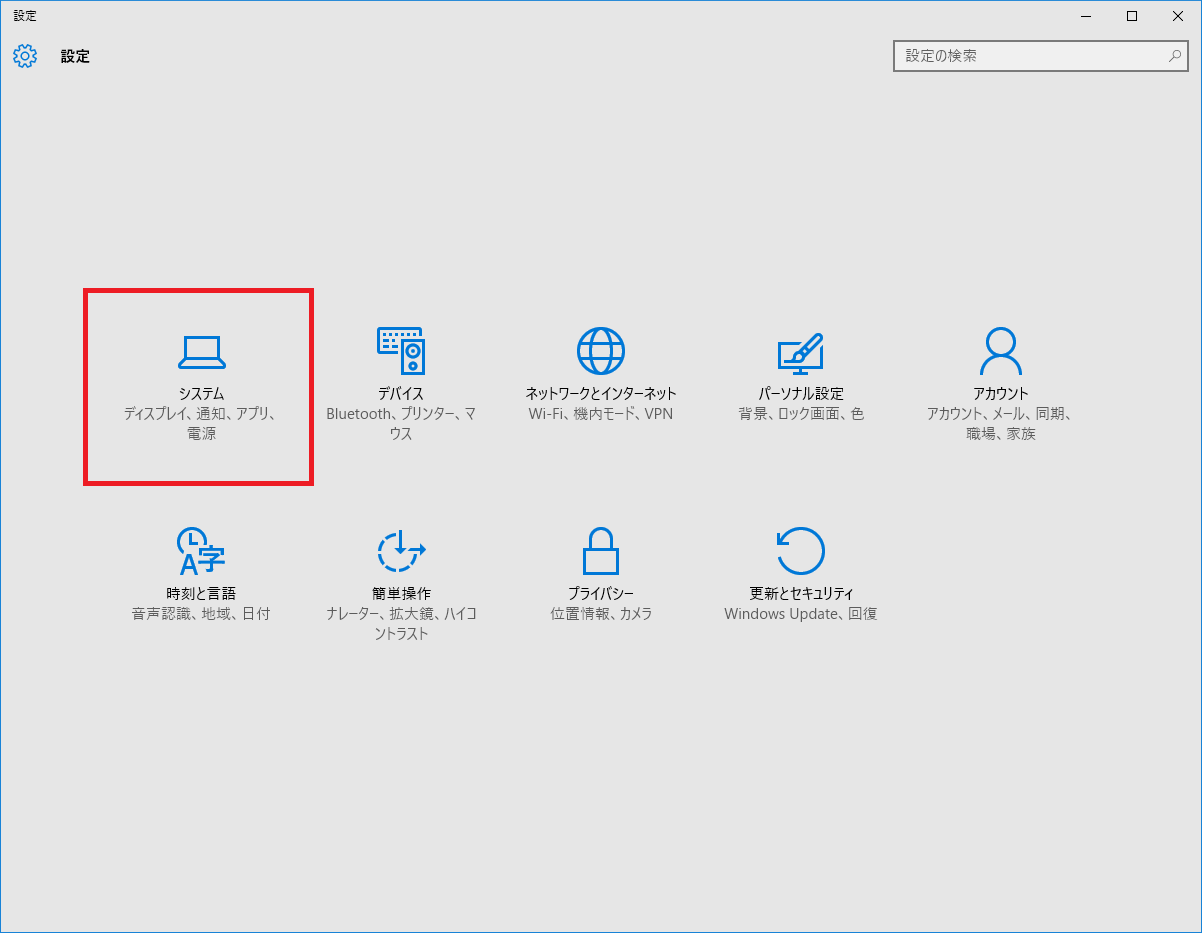Viewport: 1202px width, 933px height.
Task: Select the ネットワークとインターネット label
Action: (x=601, y=394)
